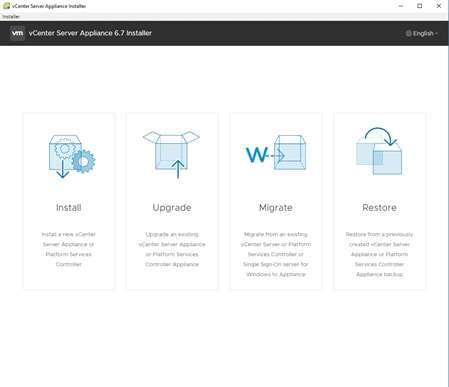Click the window title 'vCenter Server Appliance Installer'

[x=49, y=6]
